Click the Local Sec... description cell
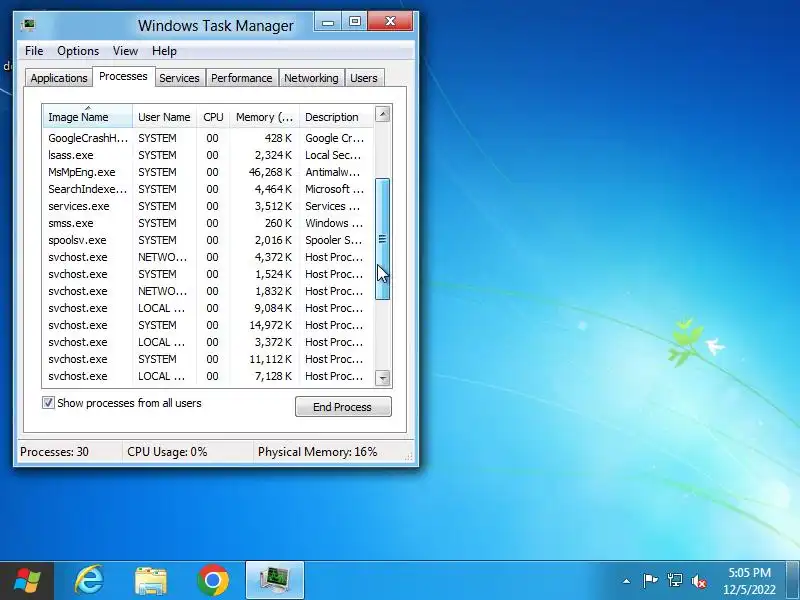The image size is (800, 600). [333, 155]
